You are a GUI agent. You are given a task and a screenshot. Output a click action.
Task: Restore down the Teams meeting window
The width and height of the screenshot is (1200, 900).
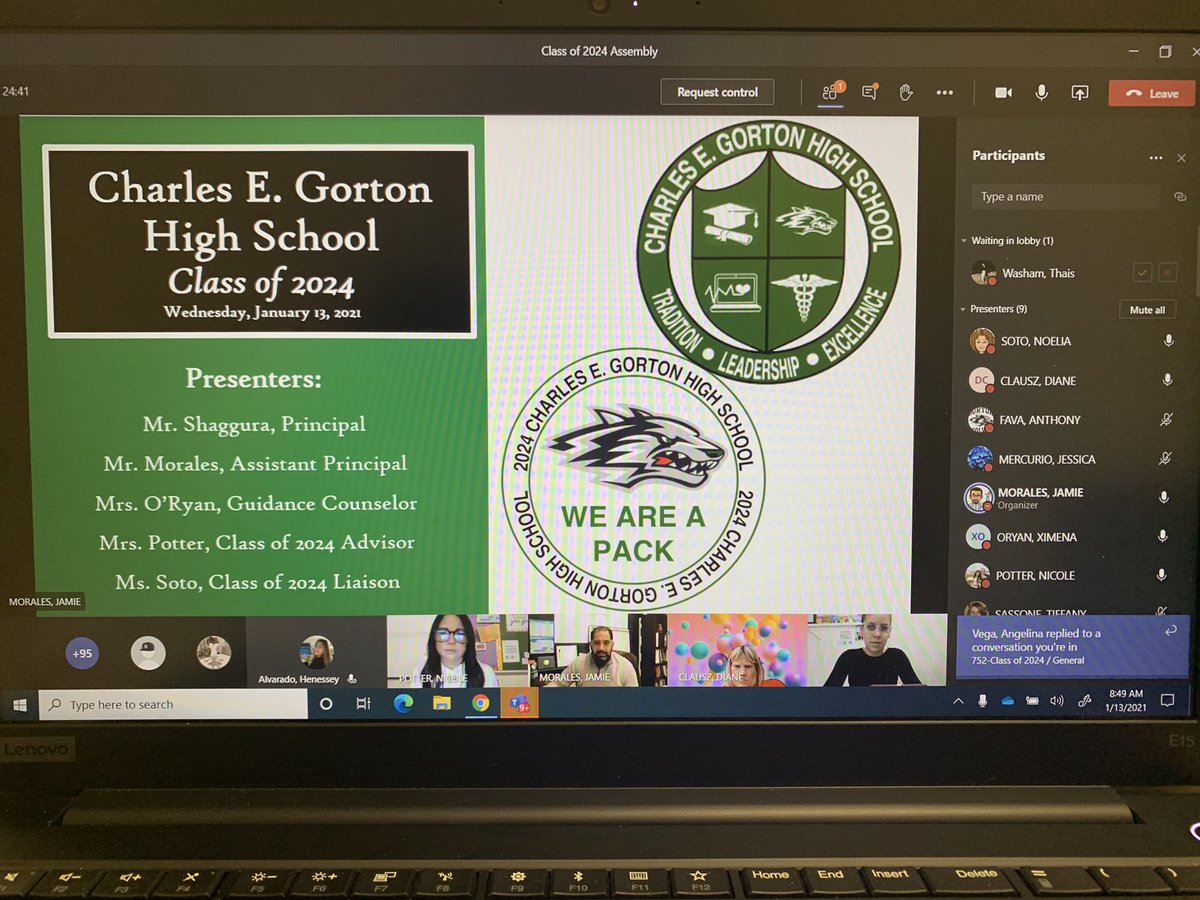pos(1165,52)
